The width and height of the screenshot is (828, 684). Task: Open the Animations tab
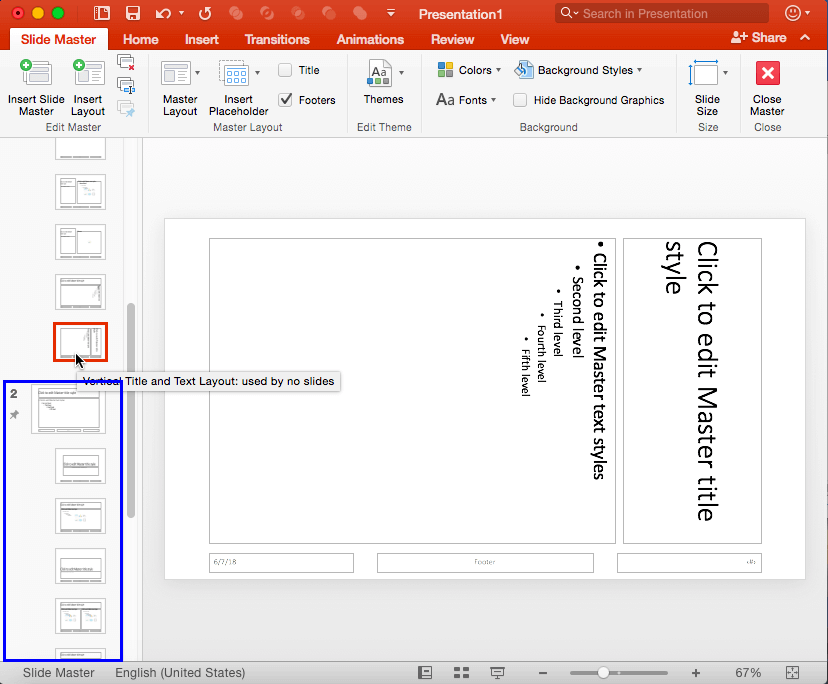tap(370, 39)
